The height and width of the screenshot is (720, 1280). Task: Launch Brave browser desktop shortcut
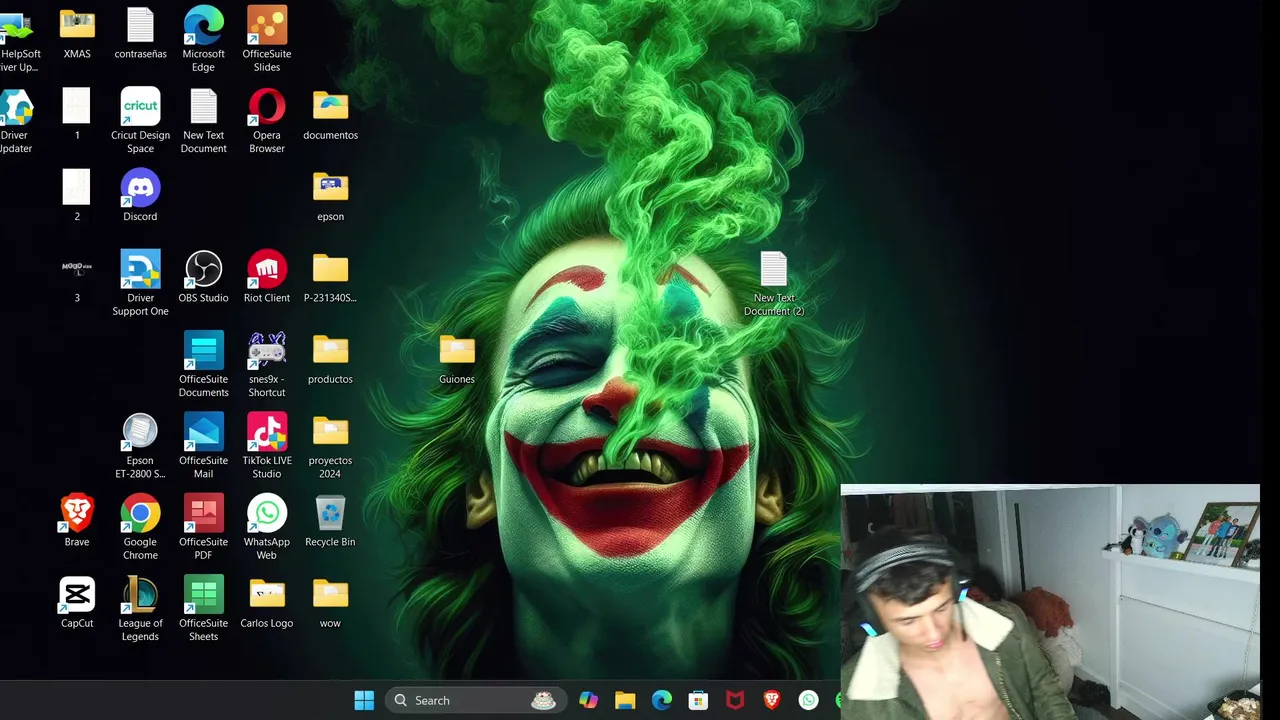[77, 521]
